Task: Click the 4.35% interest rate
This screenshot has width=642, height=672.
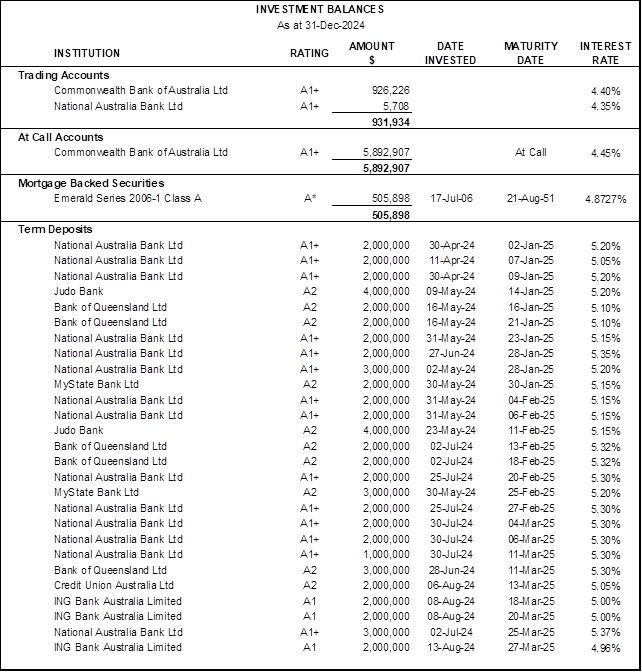Action: [606, 106]
